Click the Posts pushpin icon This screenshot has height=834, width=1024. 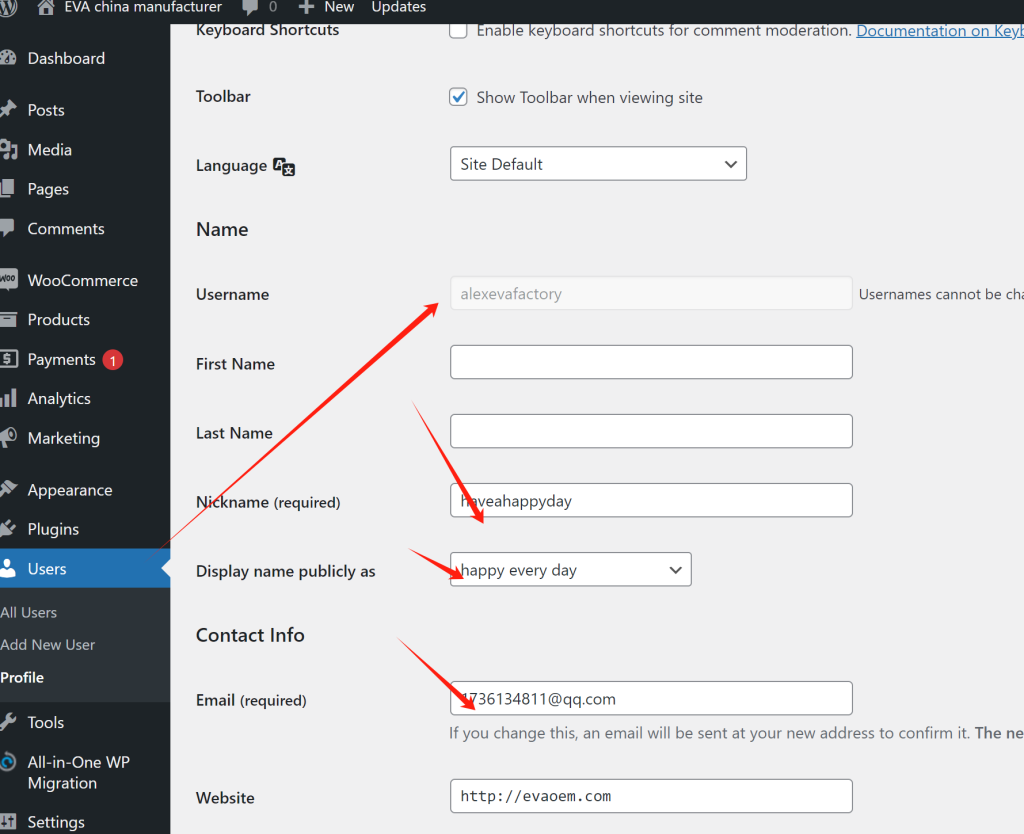click(8, 110)
